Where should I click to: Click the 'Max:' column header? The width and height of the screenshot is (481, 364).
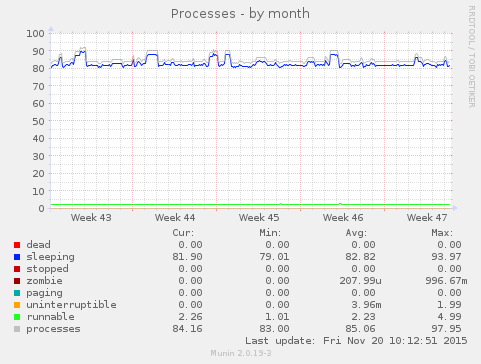click(442, 233)
